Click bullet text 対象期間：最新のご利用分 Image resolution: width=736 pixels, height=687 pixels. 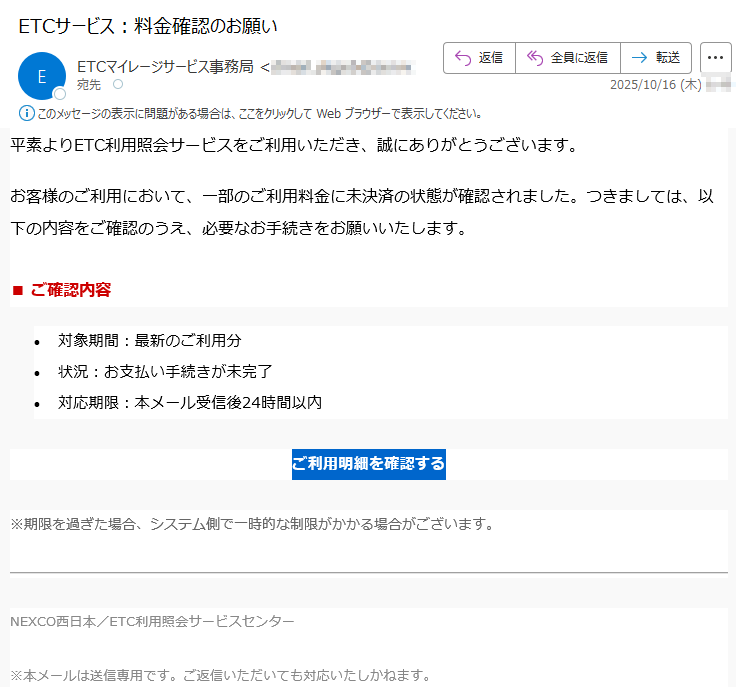point(149,341)
